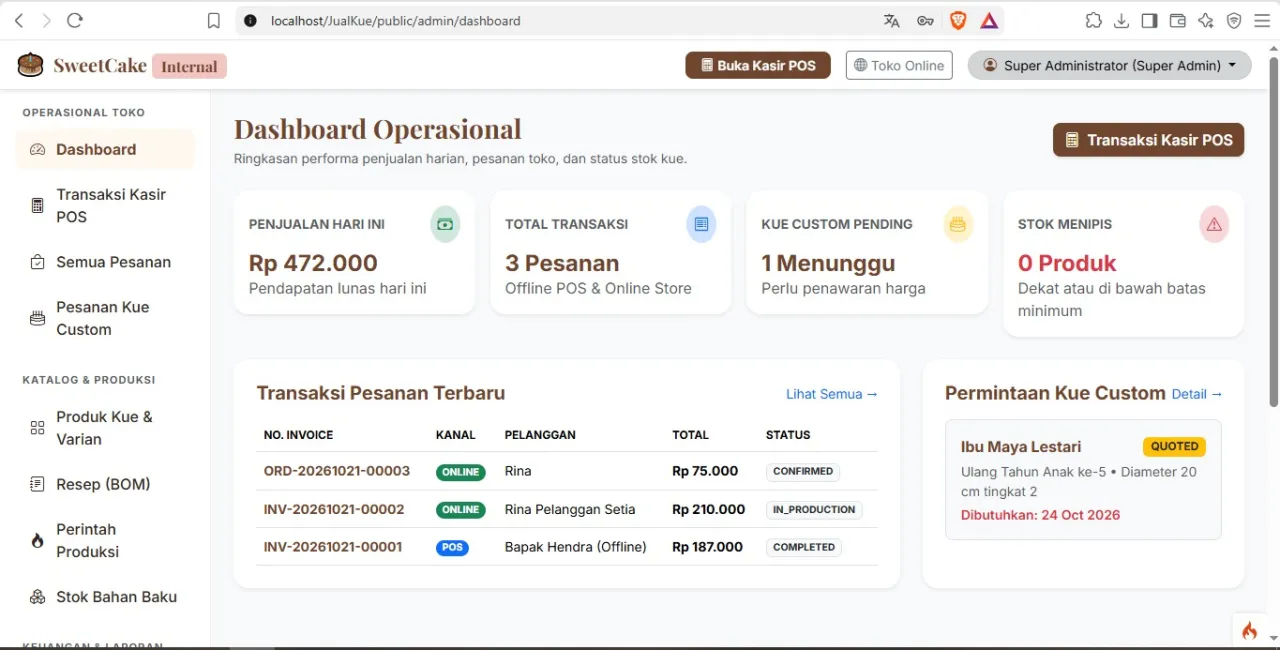The height and width of the screenshot is (650, 1280).
Task: Click the warning icon on Stok Menipis
Action: pos(1214,224)
